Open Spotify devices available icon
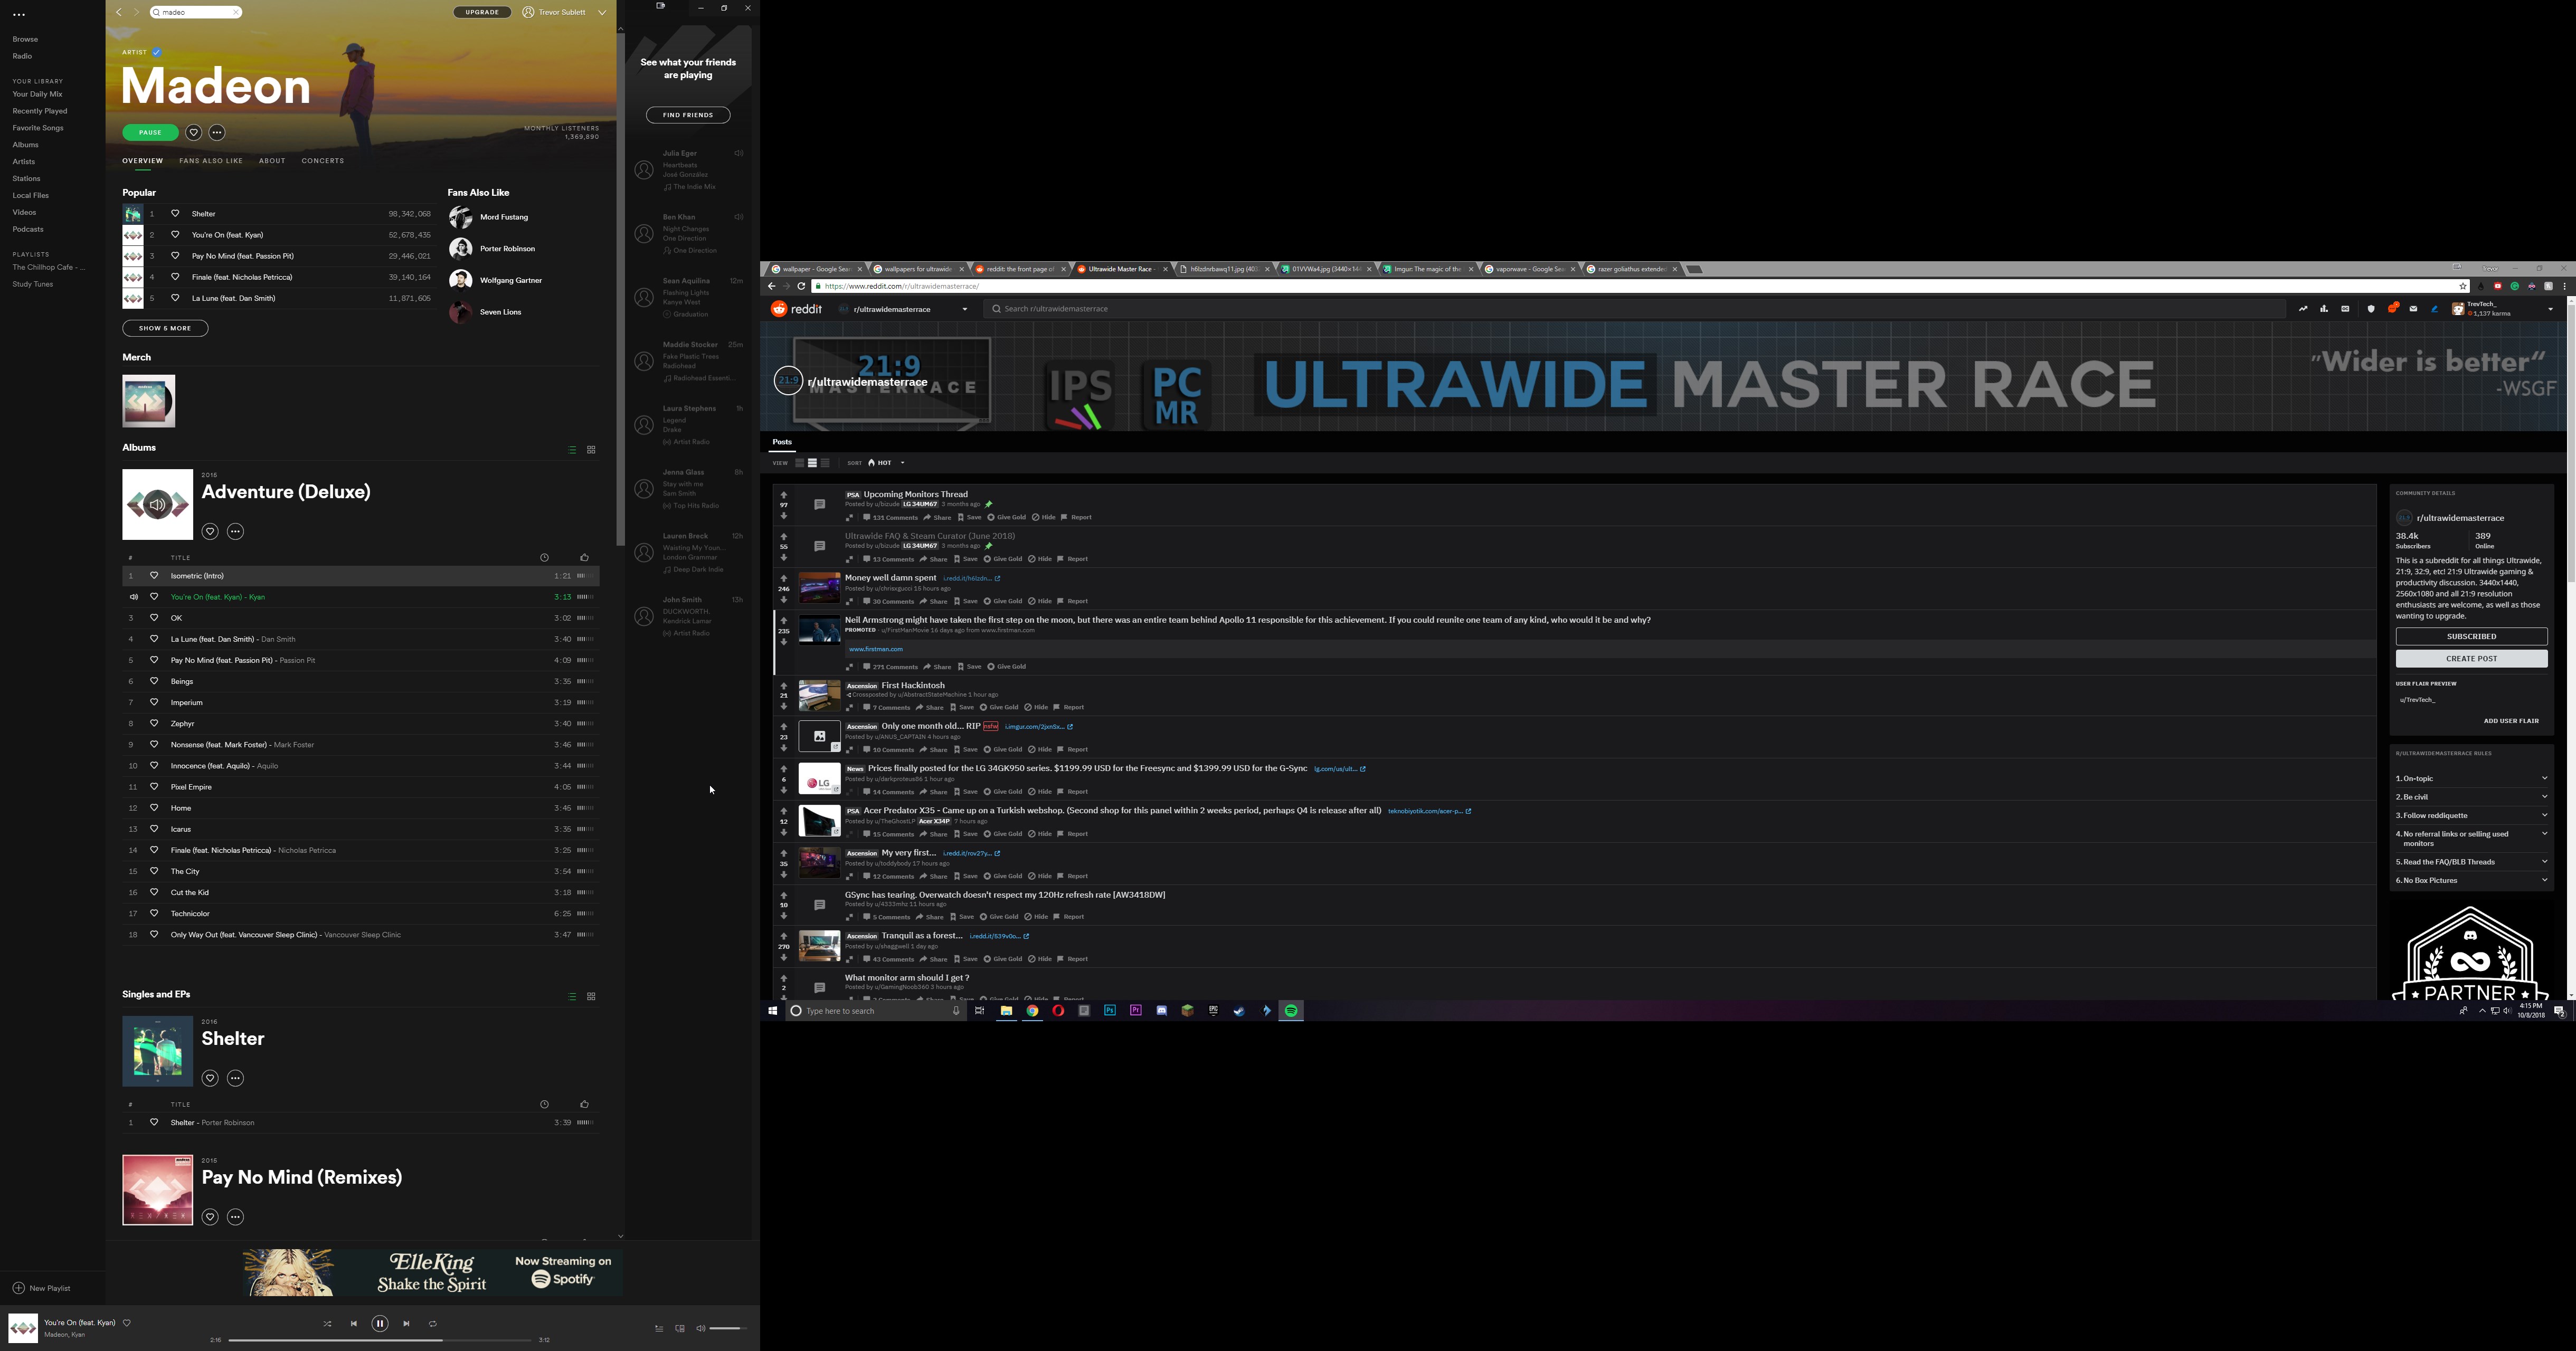This screenshot has height=1351, width=2576. 680,1329
